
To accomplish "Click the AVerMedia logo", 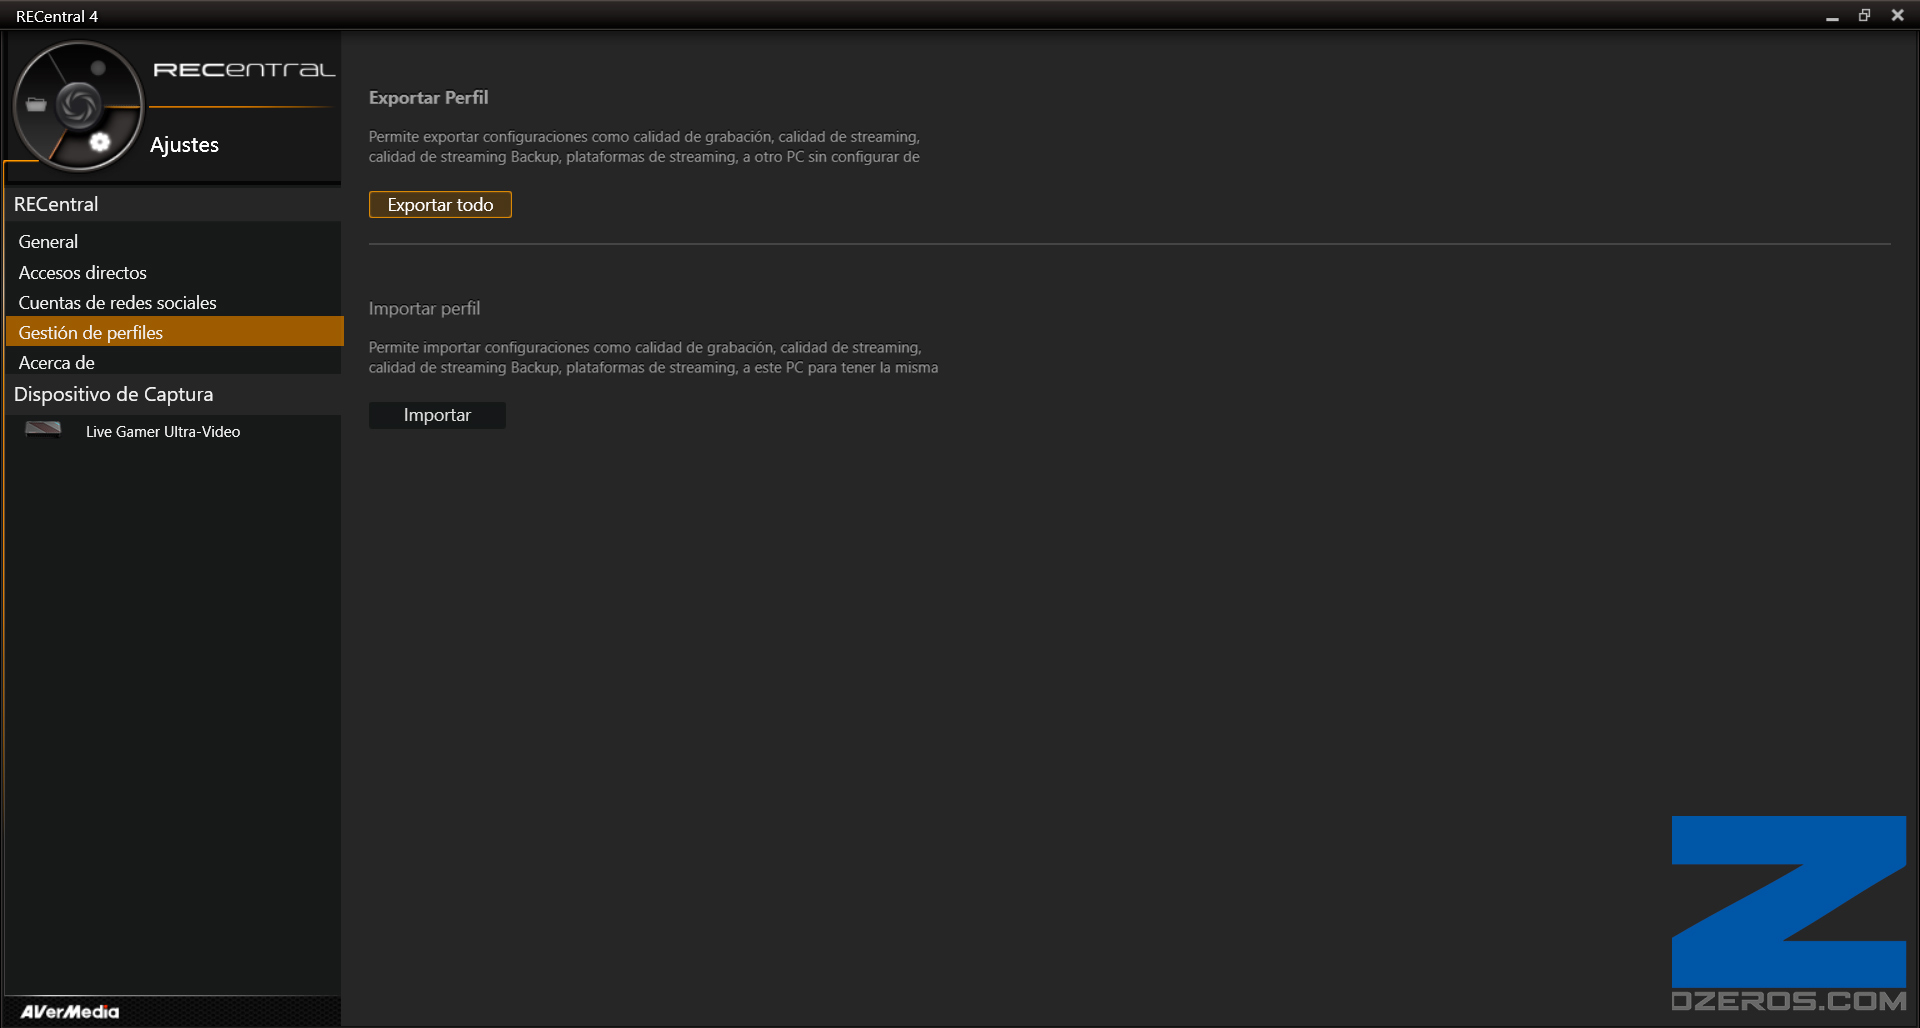I will point(70,1011).
